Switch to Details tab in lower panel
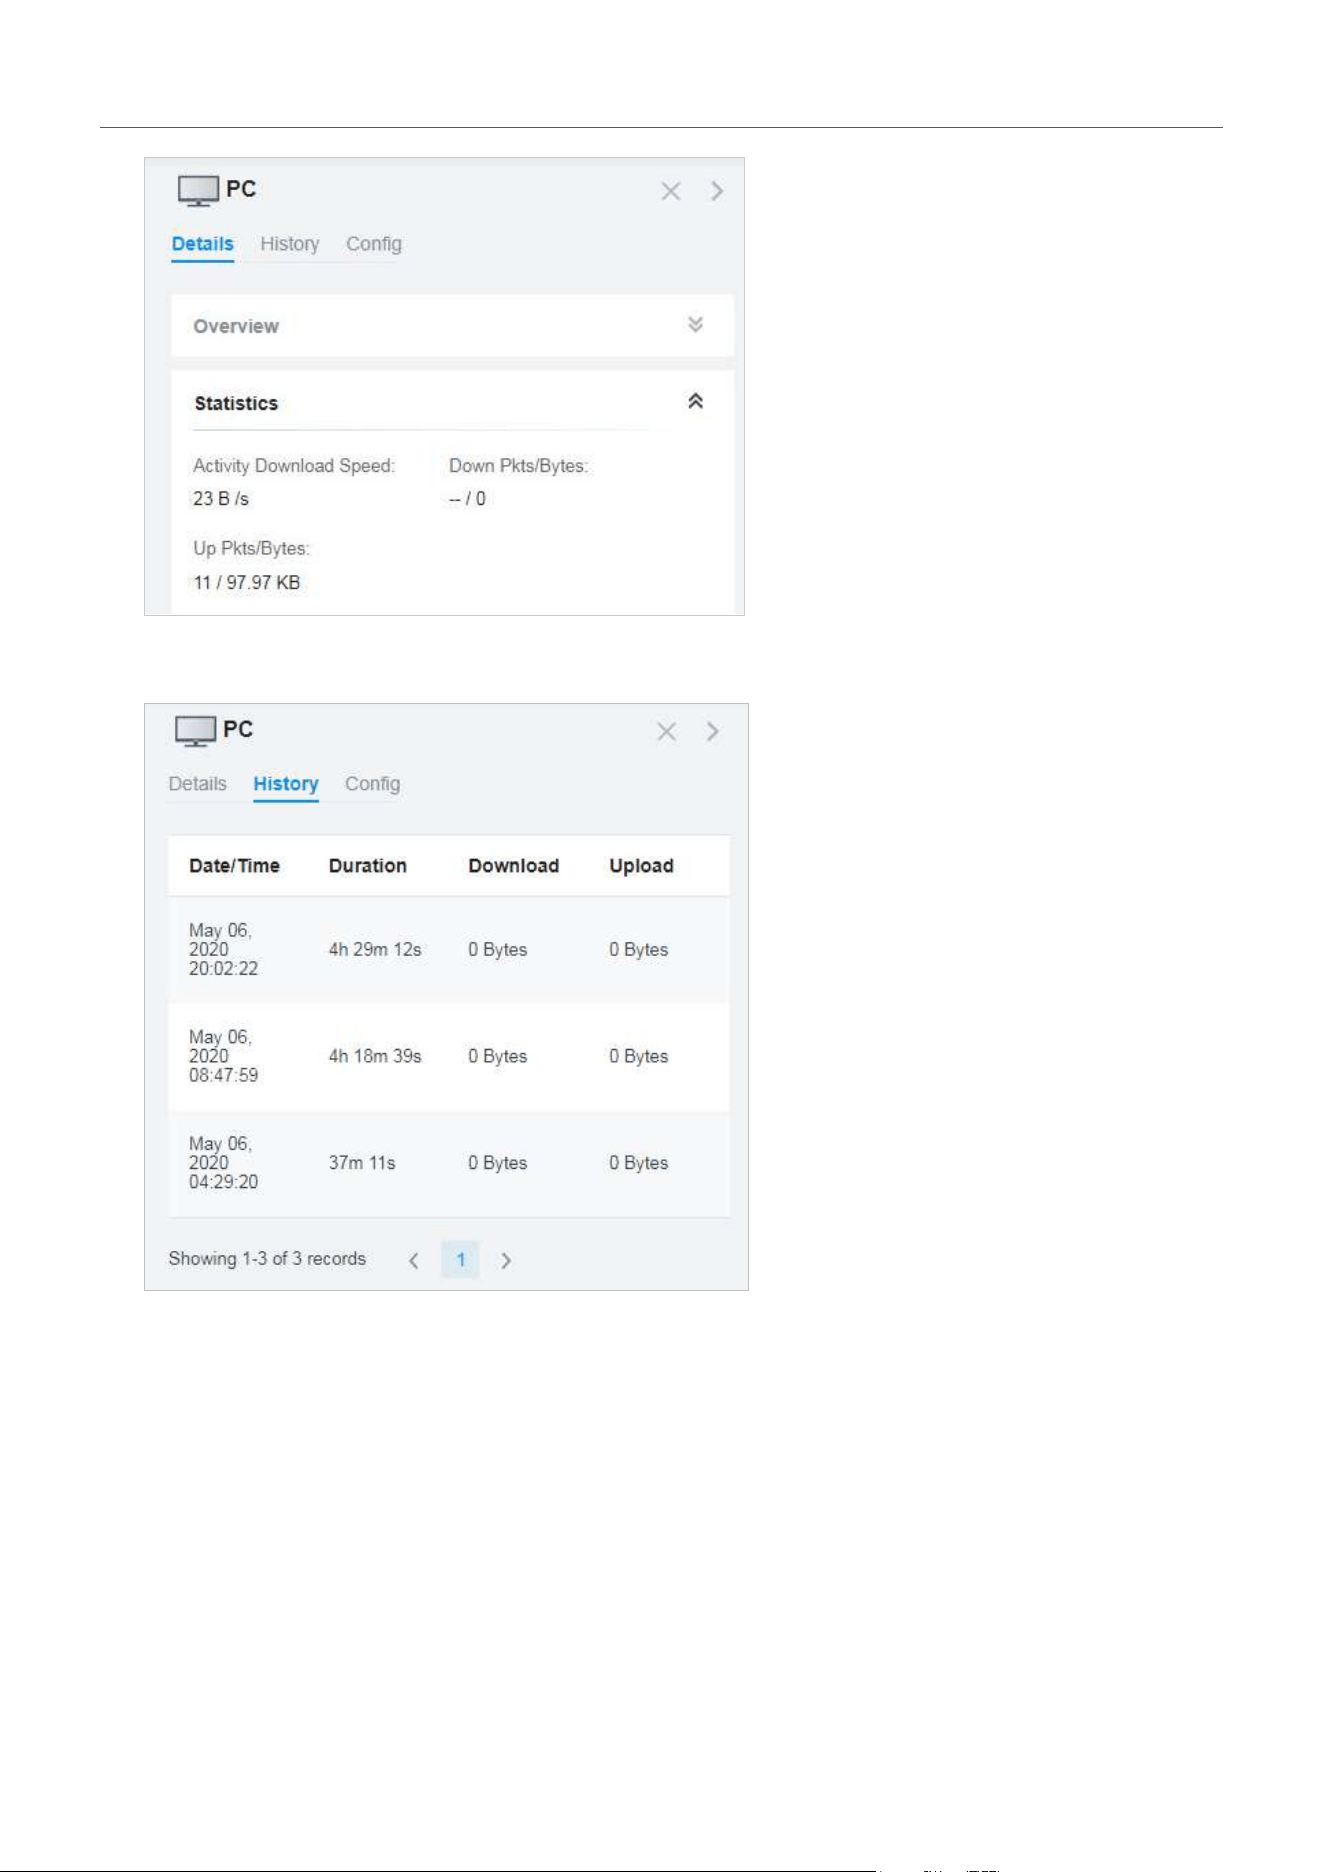This screenshot has width=1324, height=1872. [198, 784]
